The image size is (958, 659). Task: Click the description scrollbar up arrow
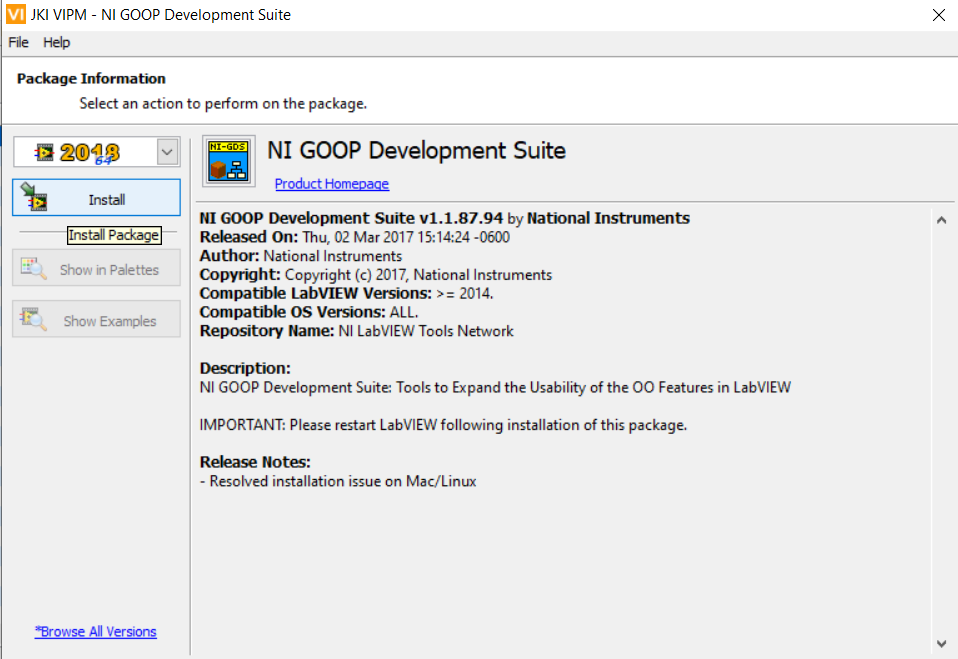point(942,220)
